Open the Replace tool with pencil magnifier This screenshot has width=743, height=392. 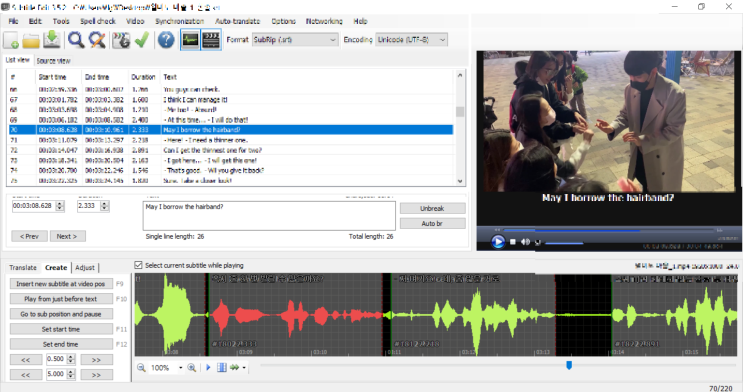(97, 40)
